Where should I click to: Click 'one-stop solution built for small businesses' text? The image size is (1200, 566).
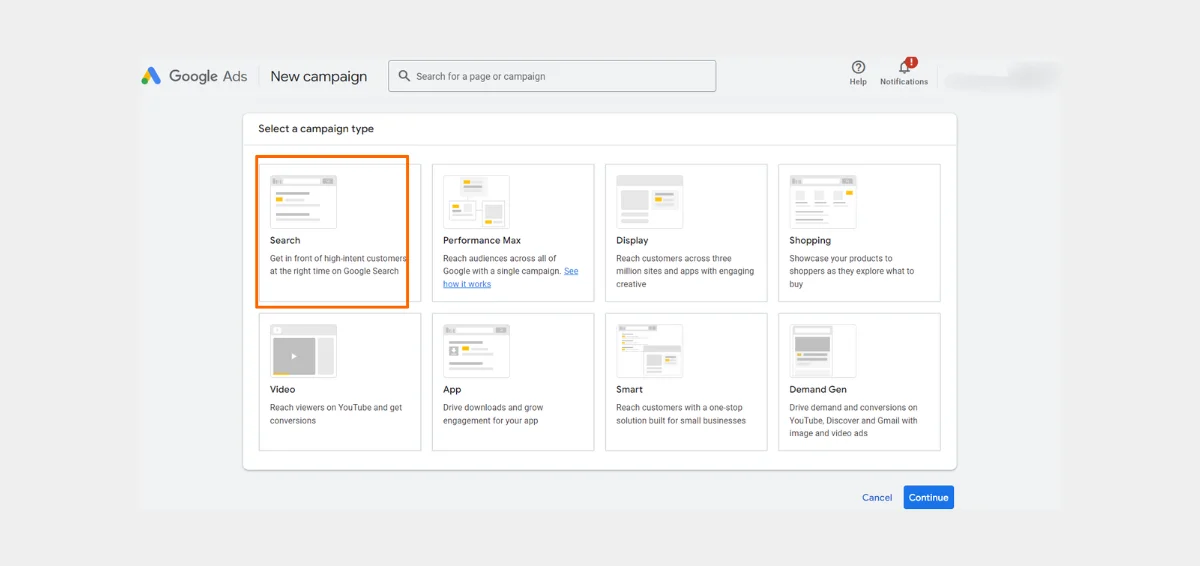coord(681,414)
